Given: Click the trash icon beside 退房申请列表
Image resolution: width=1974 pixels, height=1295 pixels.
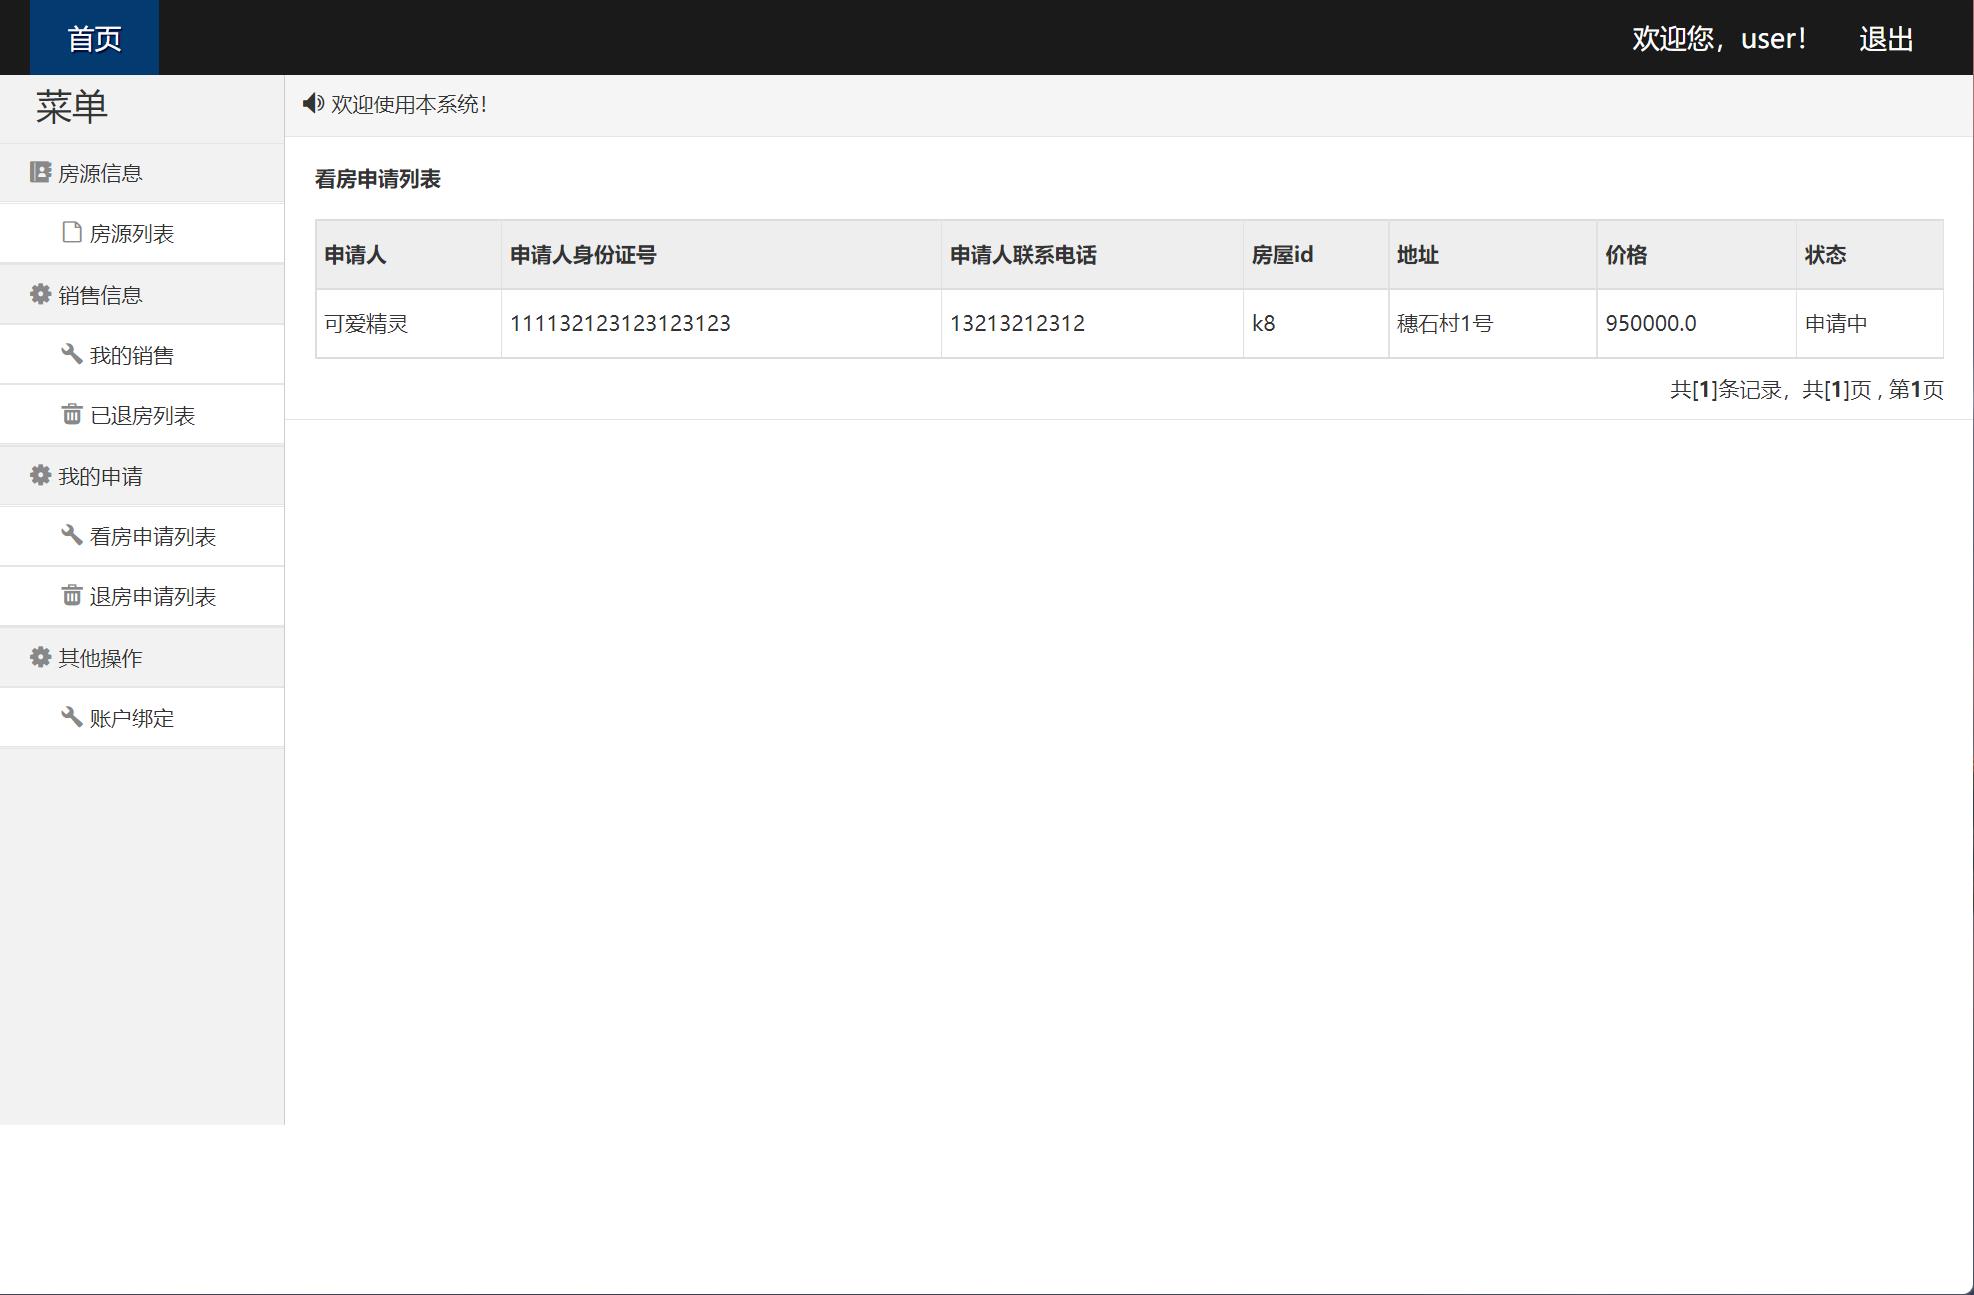Looking at the screenshot, I should 72,596.
